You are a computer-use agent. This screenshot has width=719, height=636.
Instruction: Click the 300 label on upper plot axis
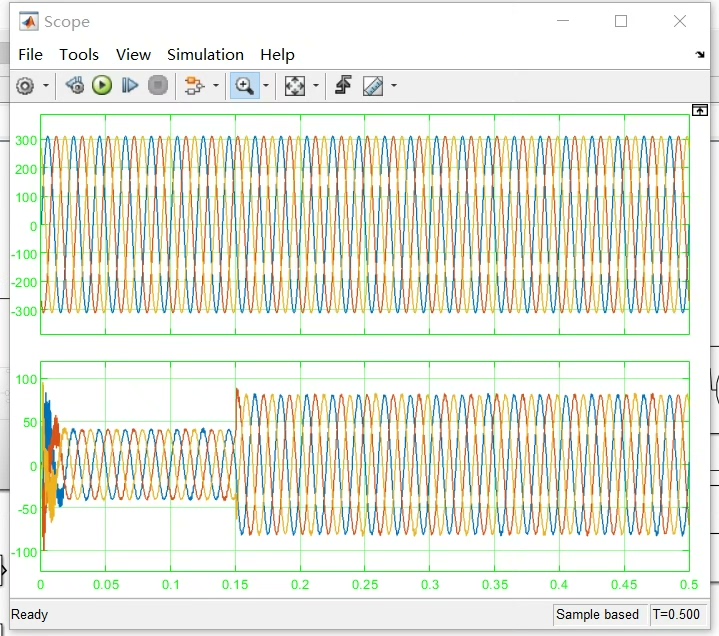tap(26, 141)
